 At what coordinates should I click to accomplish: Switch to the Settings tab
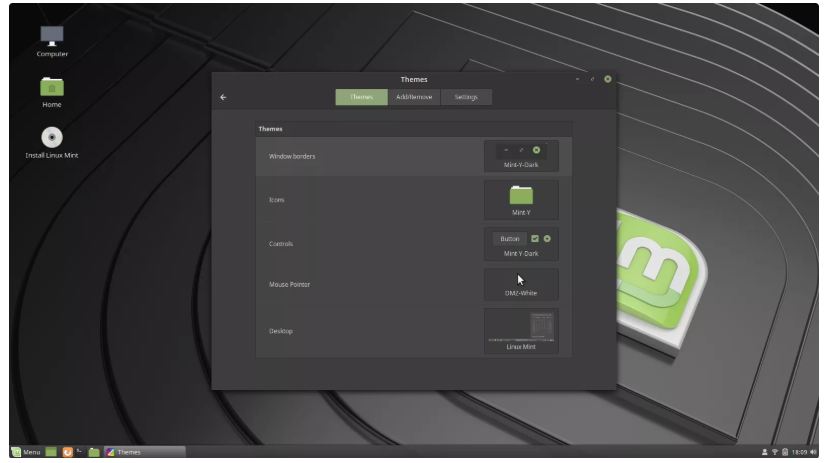click(x=466, y=97)
